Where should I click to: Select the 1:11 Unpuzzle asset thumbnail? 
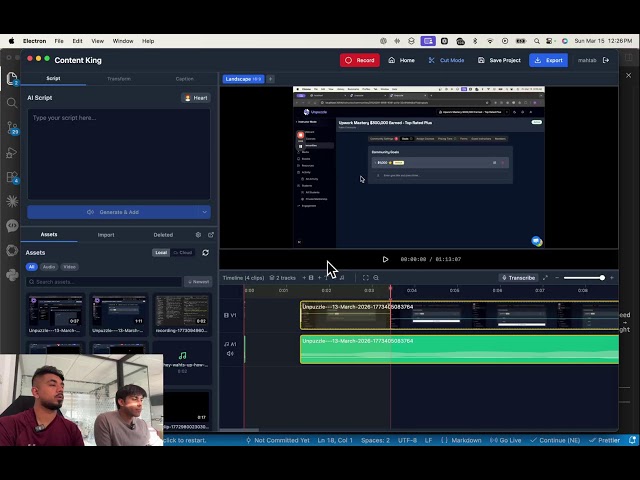coord(119,314)
